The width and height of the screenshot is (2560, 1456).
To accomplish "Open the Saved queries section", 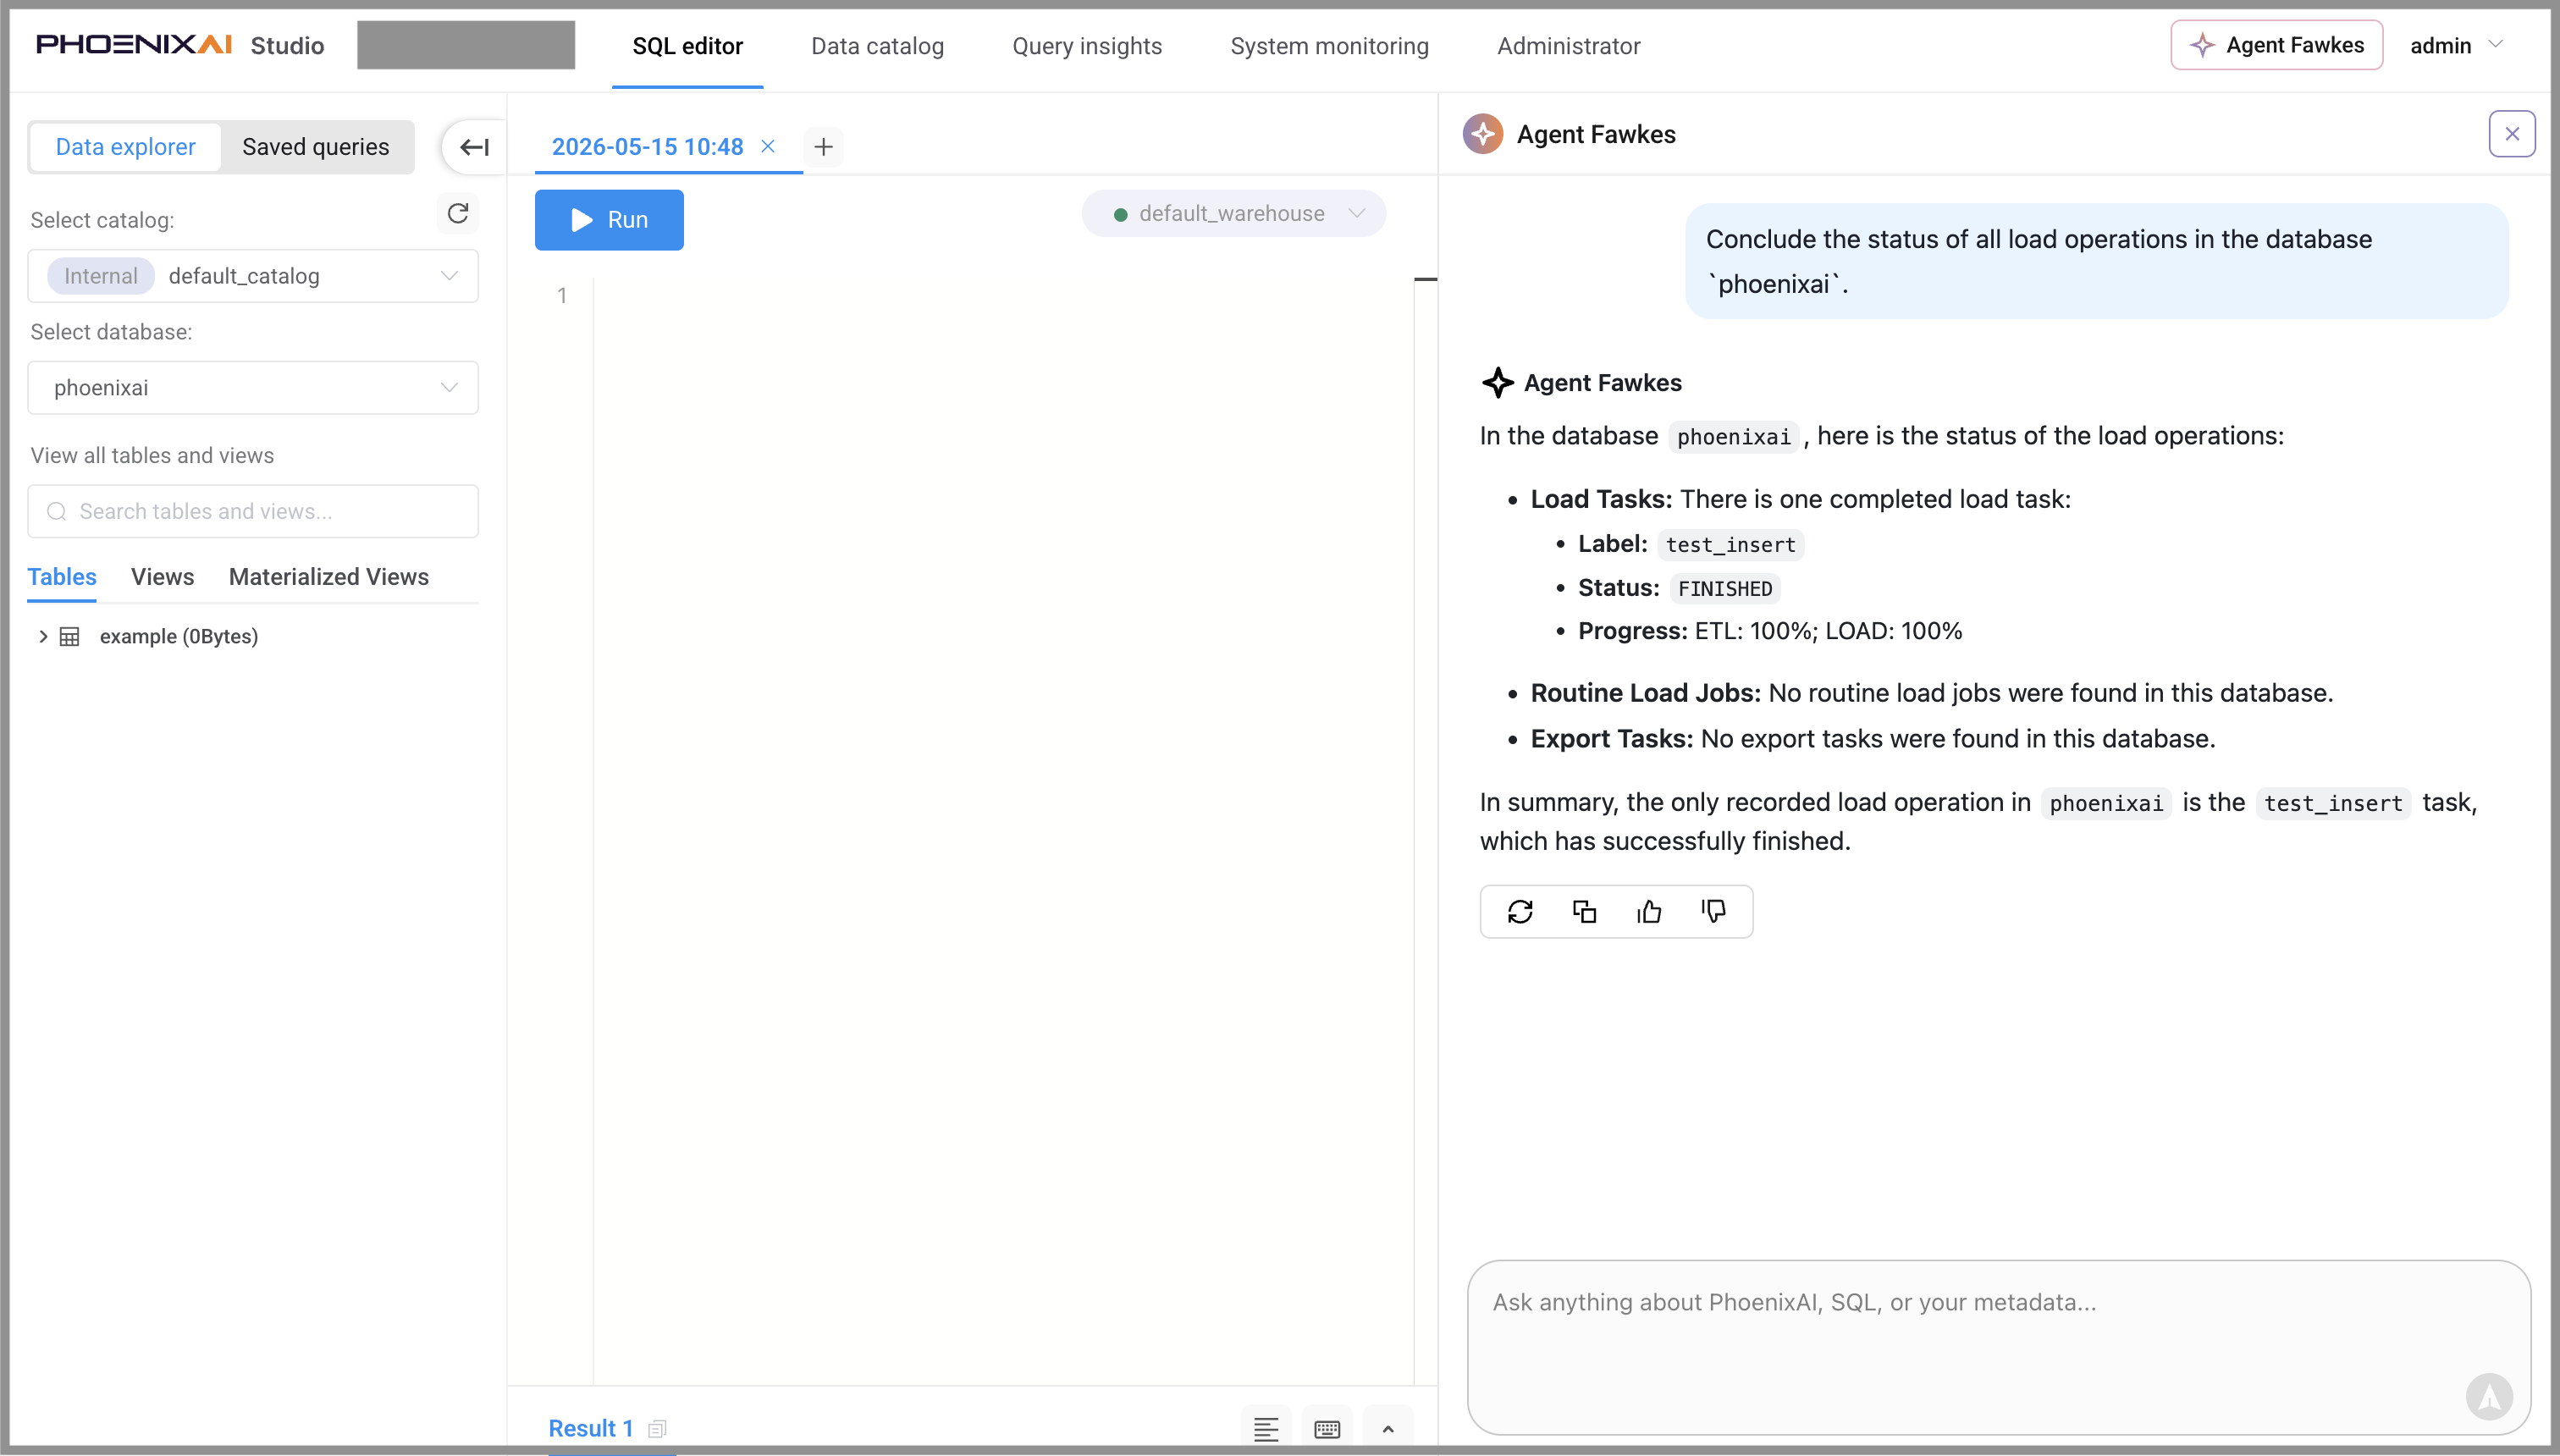I will [316, 147].
